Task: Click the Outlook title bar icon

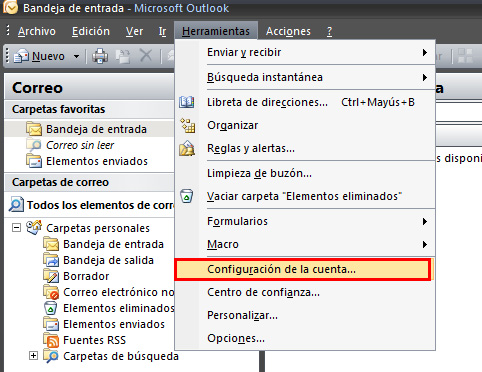Action: click(10, 7)
